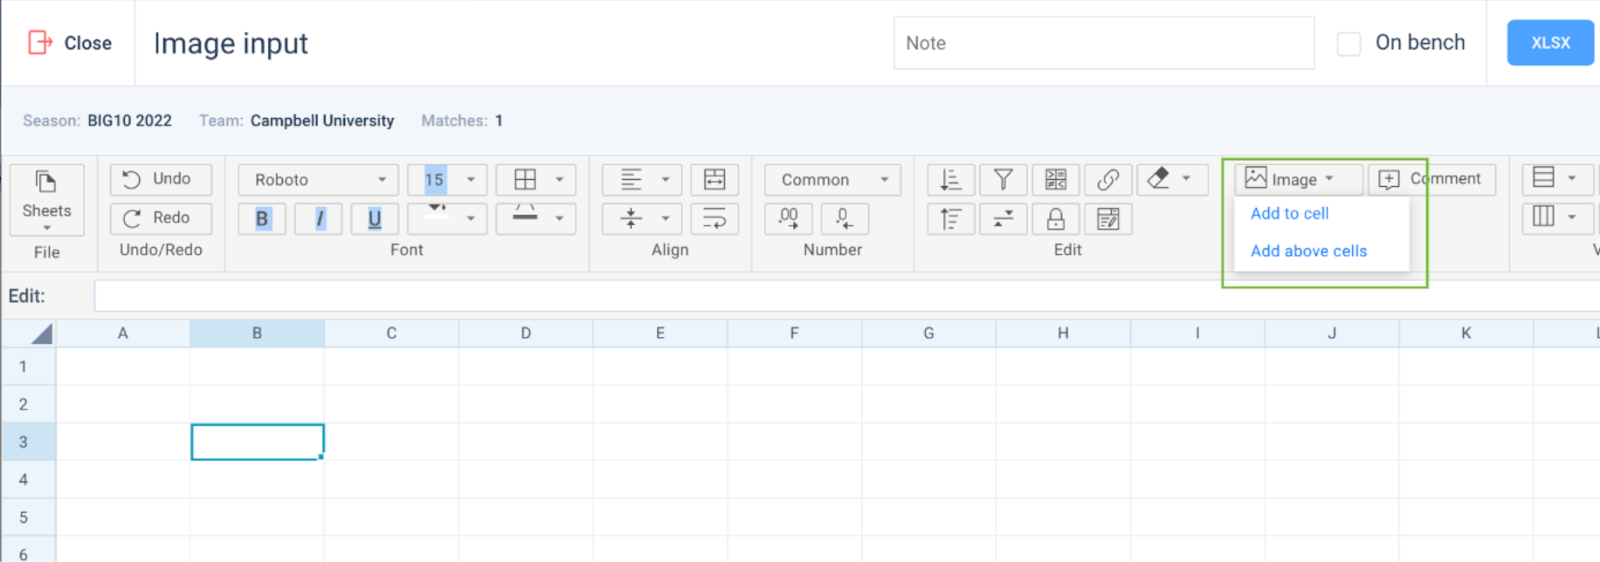This screenshot has height=562, width=1600.
Task: Click the selected cell B3
Action: (257, 442)
